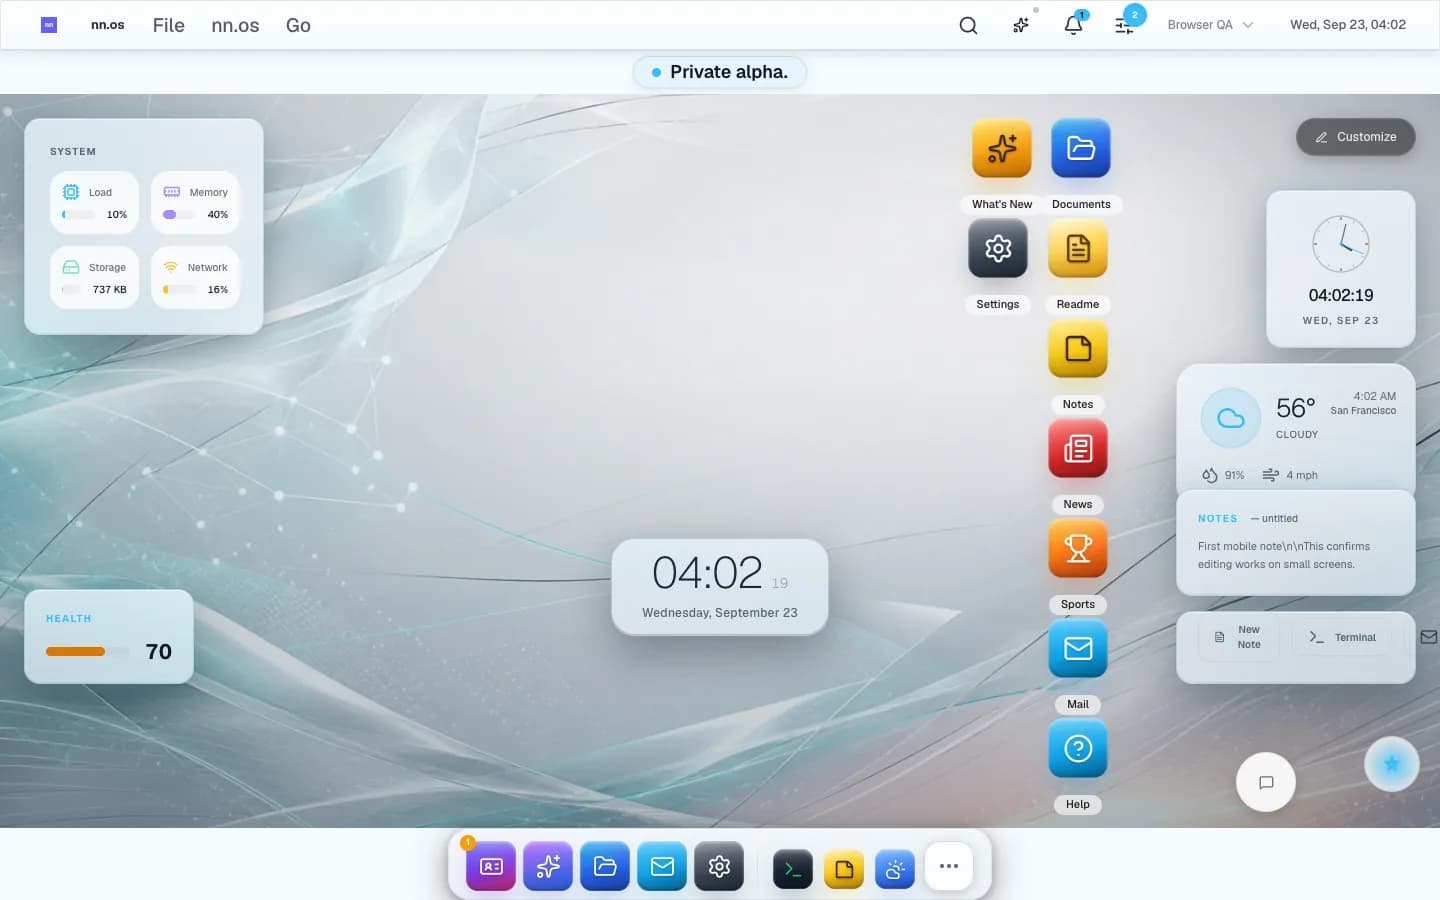Click the envelope quick action in widget
The width and height of the screenshot is (1440, 900).
[x=1428, y=637]
